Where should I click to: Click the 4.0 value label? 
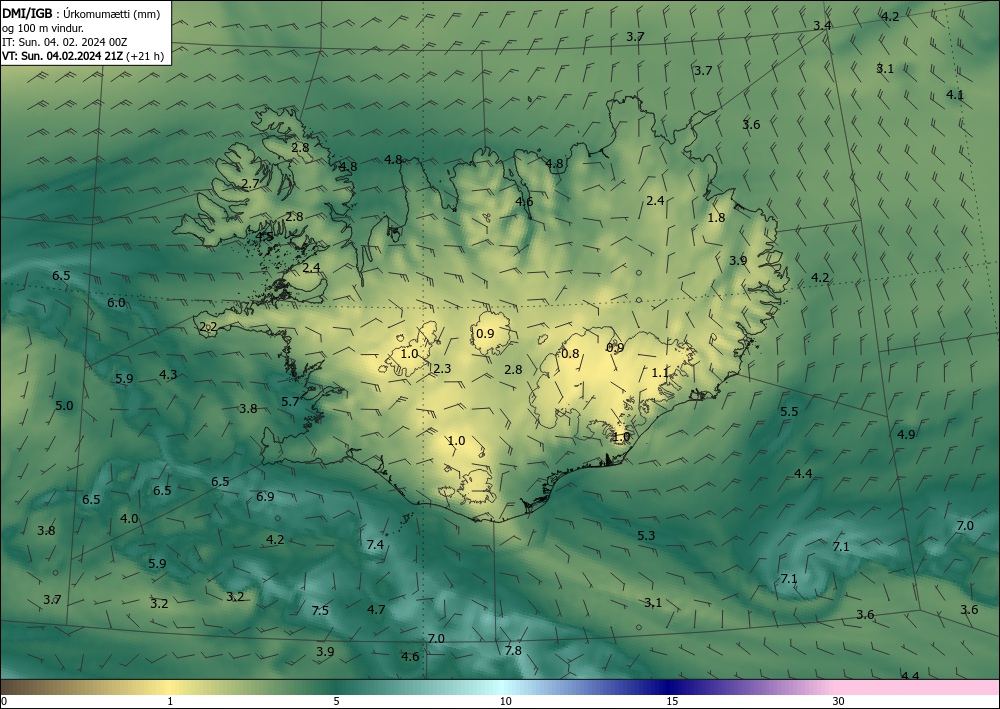[129, 518]
